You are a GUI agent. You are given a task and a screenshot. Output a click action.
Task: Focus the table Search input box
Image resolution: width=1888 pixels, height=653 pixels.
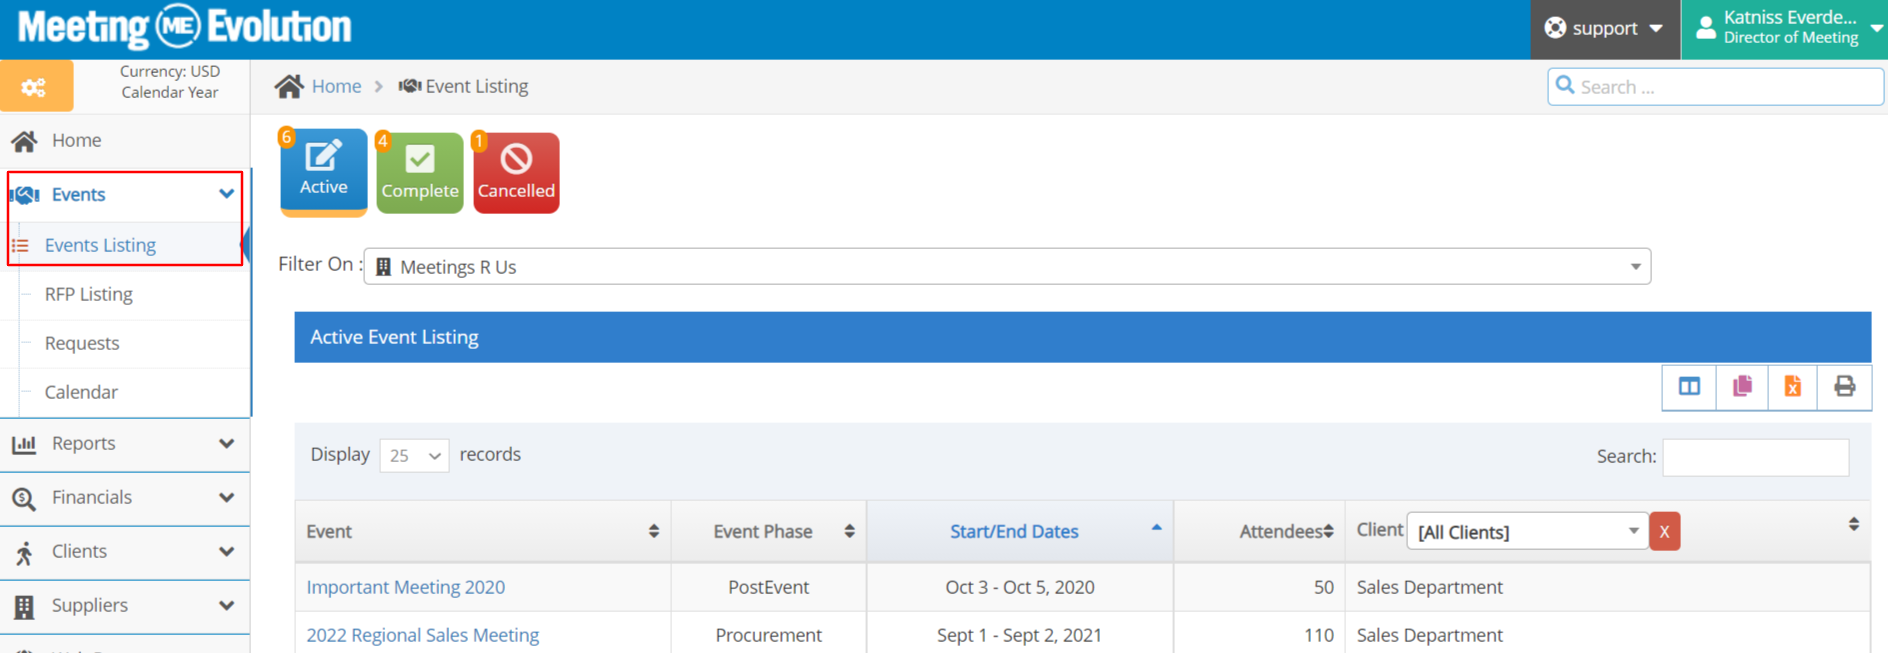coord(1755,457)
